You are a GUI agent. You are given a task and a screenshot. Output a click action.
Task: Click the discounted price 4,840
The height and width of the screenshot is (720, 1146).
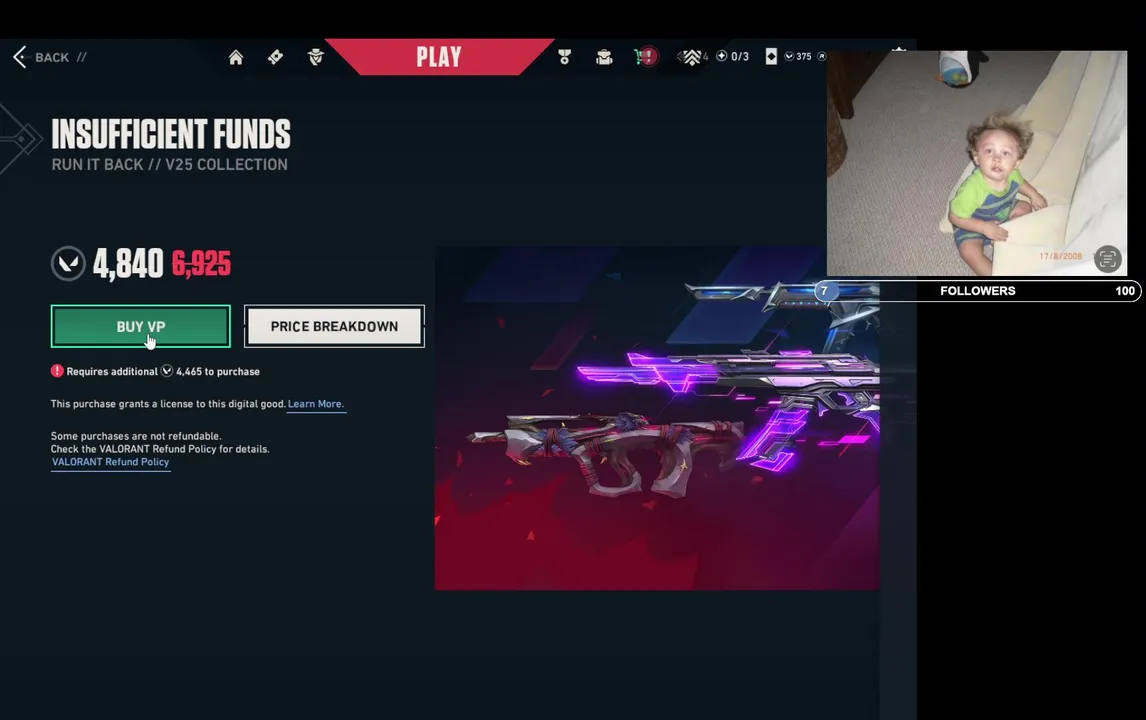tap(128, 263)
